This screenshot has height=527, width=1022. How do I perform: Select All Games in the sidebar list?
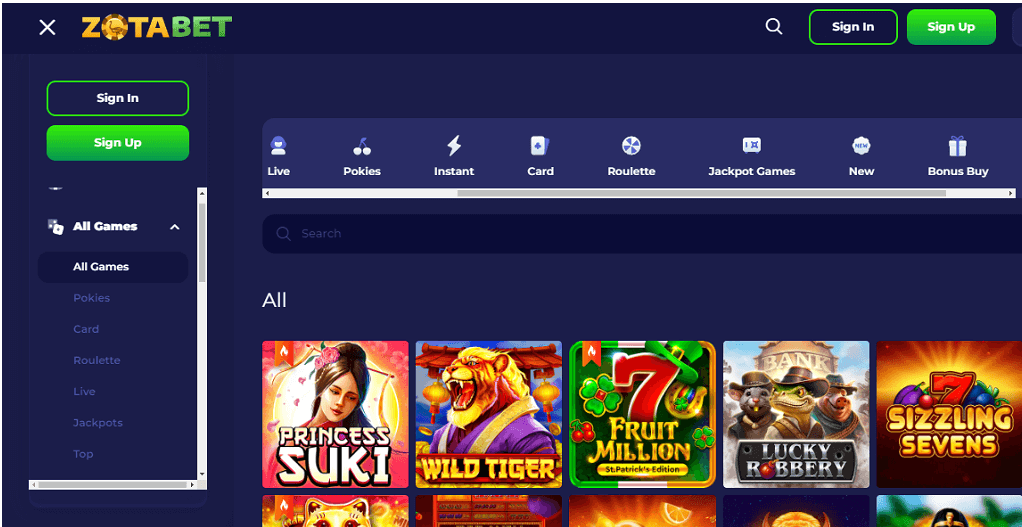tap(113, 267)
